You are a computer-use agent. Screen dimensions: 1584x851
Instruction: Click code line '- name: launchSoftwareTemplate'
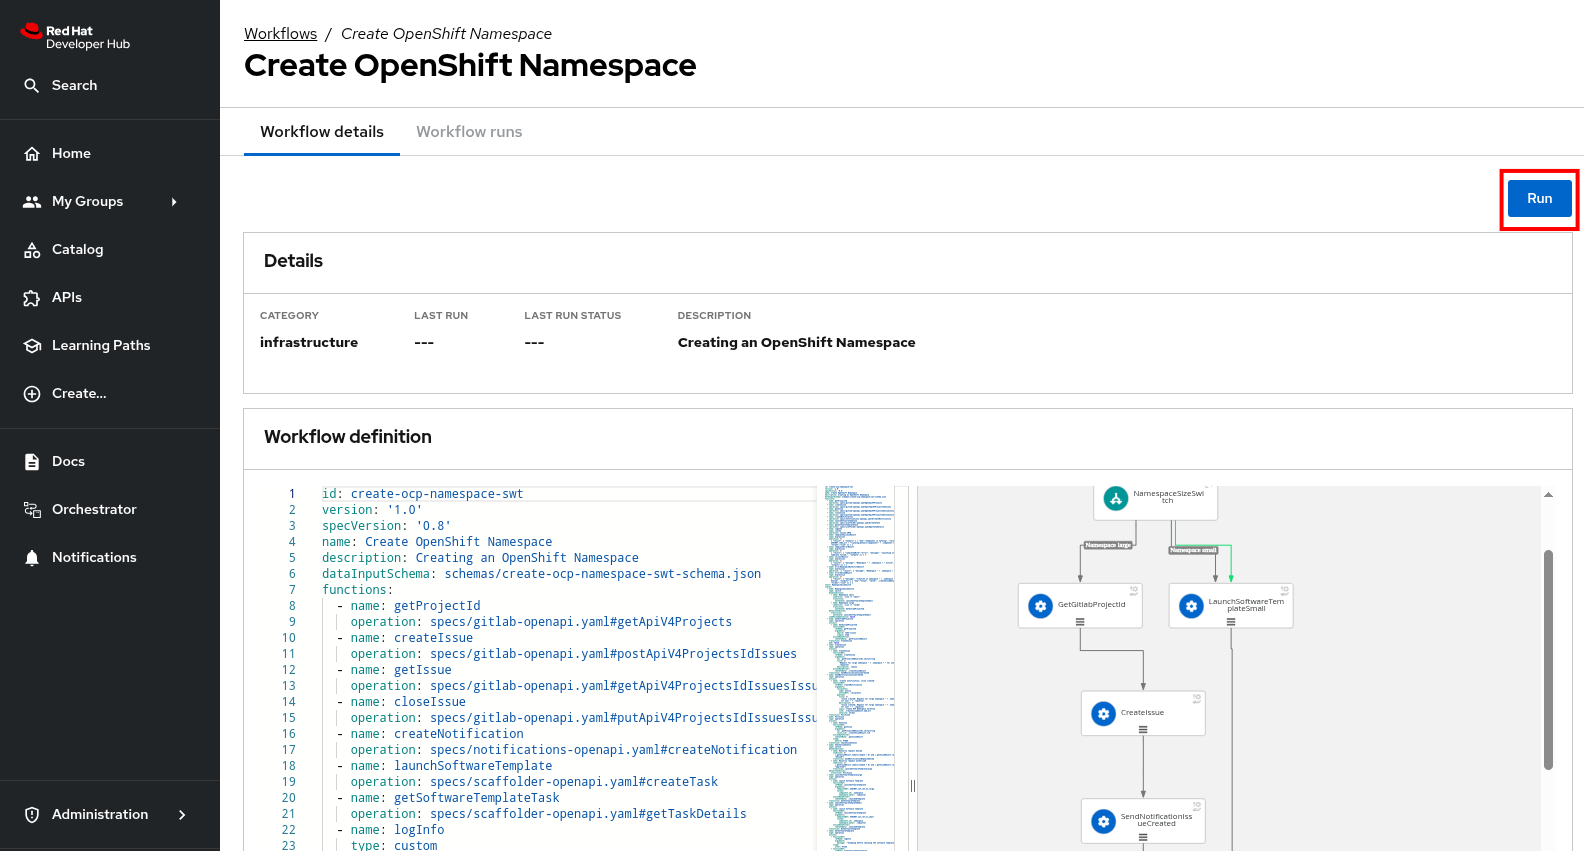[x=444, y=766]
